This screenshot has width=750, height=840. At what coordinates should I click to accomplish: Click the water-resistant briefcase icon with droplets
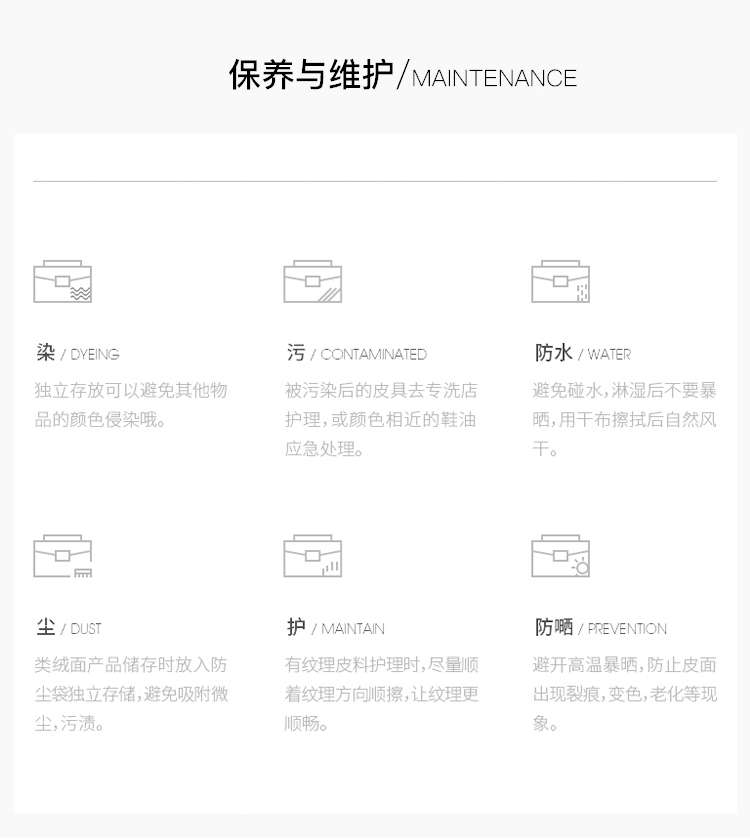click(x=560, y=282)
